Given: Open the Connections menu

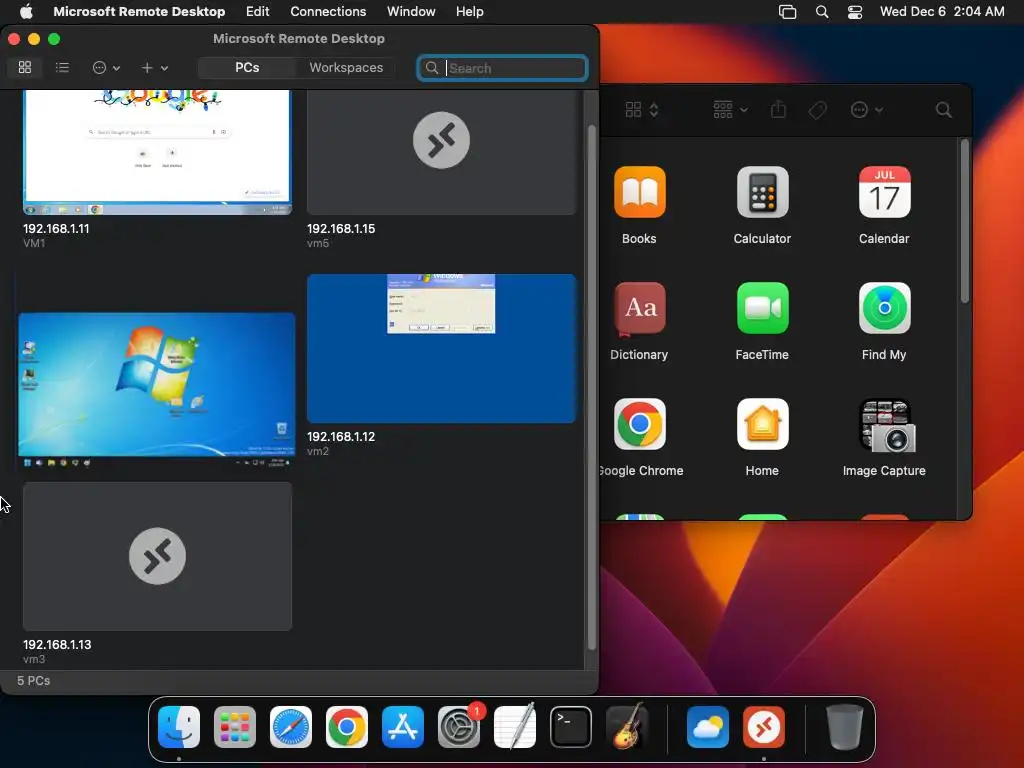Looking at the screenshot, I should [328, 11].
